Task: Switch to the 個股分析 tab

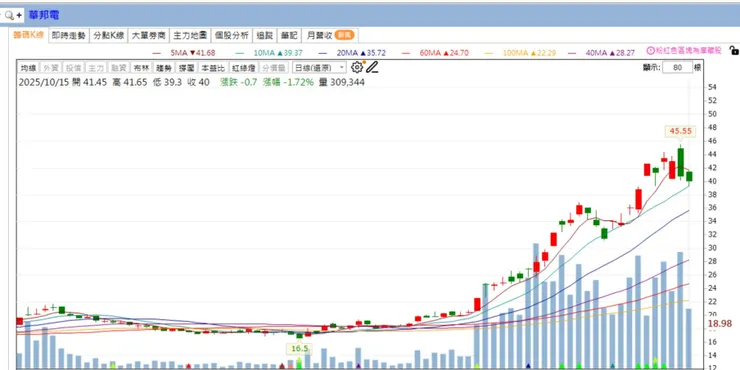Action: [232, 35]
